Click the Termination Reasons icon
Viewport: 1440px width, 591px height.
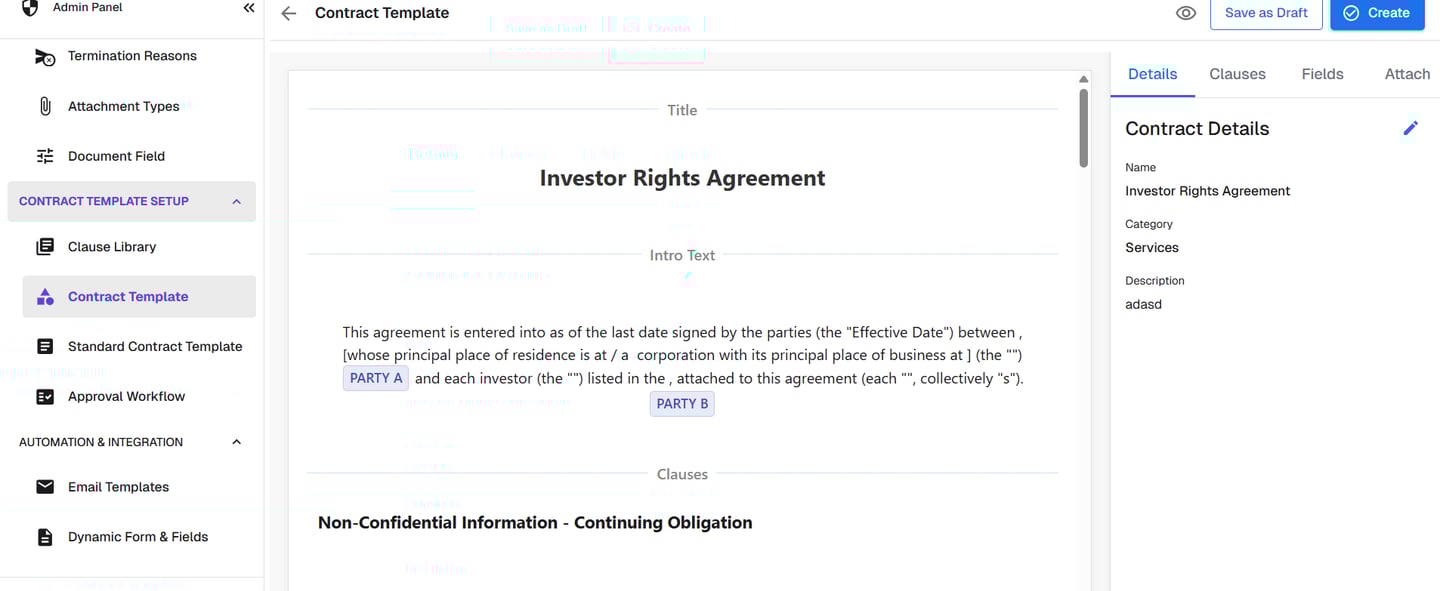(45, 57)
